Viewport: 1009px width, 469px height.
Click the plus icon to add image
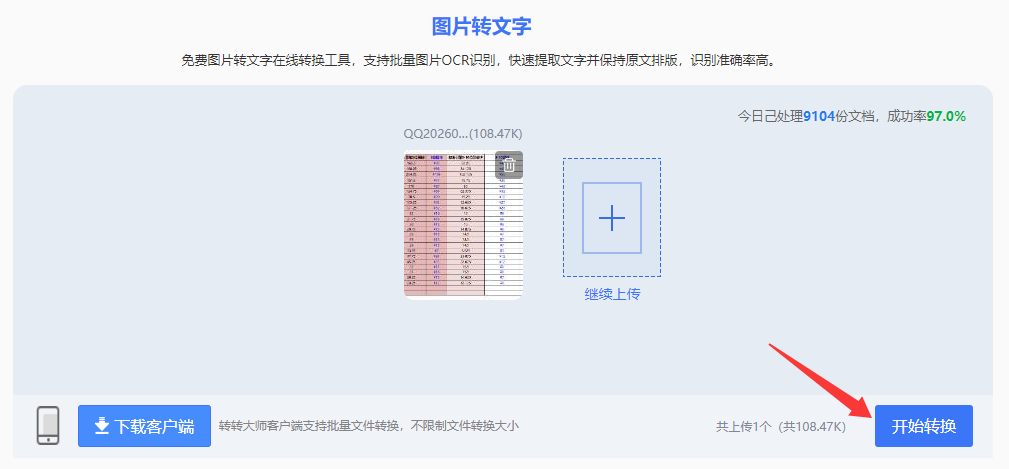tap(611, 218)
